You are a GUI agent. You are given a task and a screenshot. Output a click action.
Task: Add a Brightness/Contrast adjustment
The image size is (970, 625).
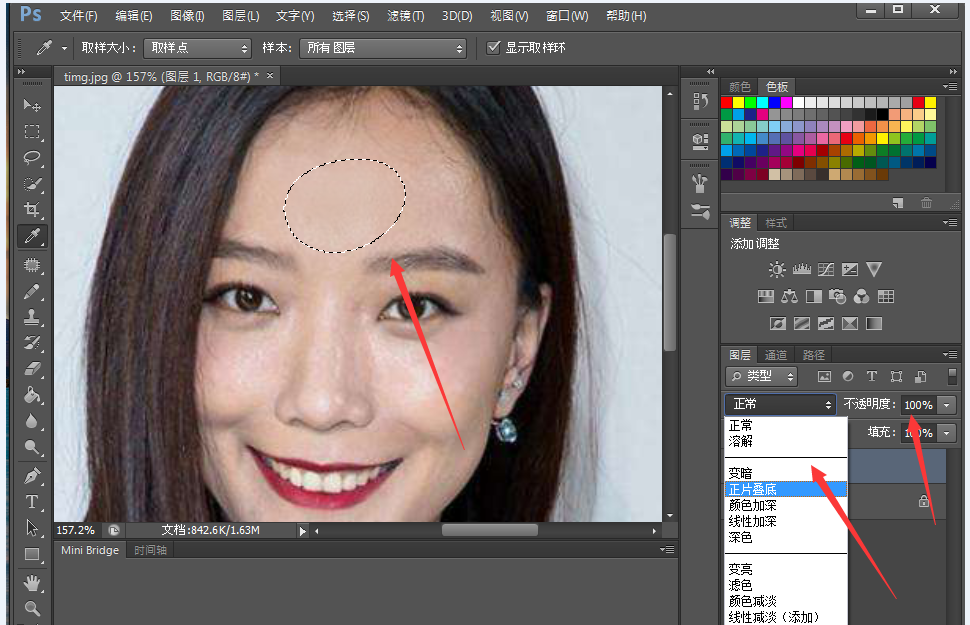(777, 269)
